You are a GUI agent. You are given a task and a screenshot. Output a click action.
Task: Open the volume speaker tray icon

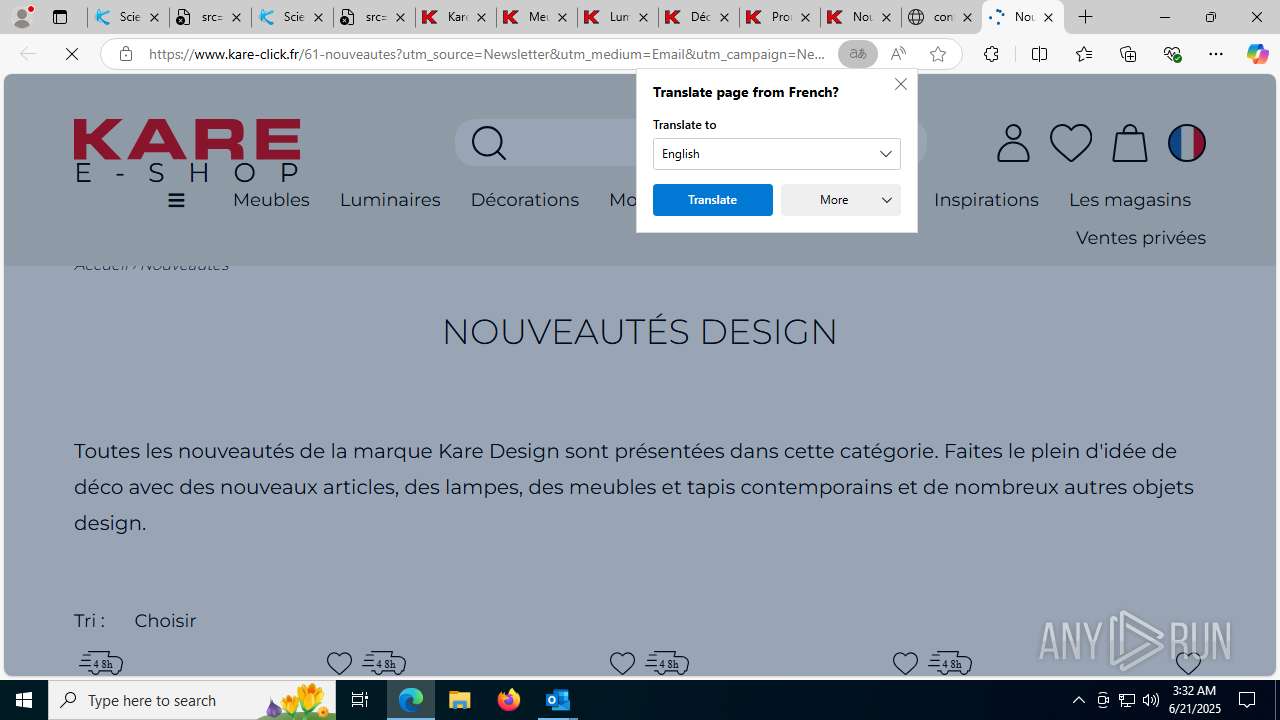[x=1150, y=700]
